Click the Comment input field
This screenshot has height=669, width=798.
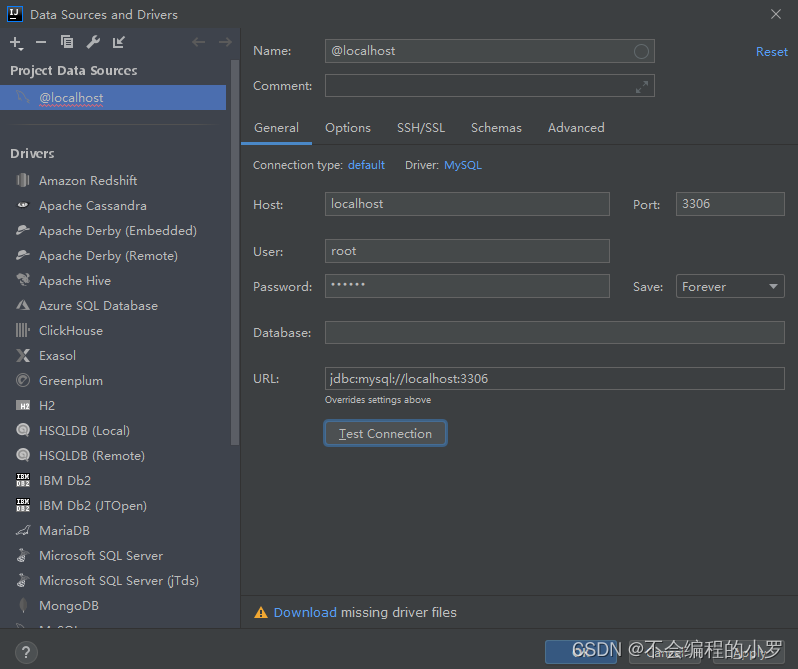[489, 85]
